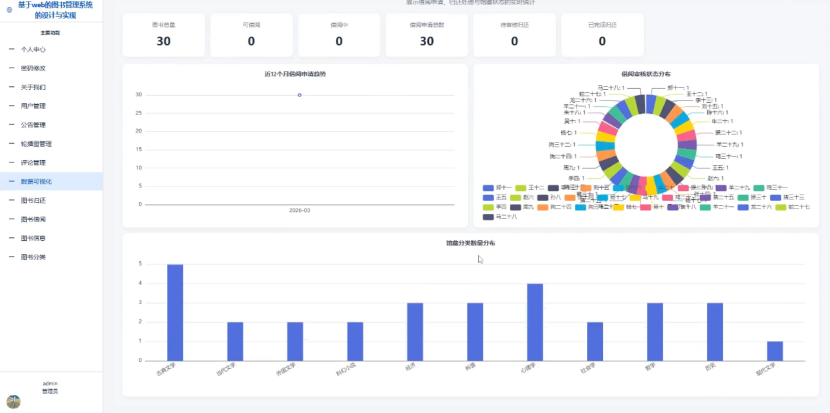Click the 借阅申请总数 card
The image size is (830, 413).
tap(427, 35)
